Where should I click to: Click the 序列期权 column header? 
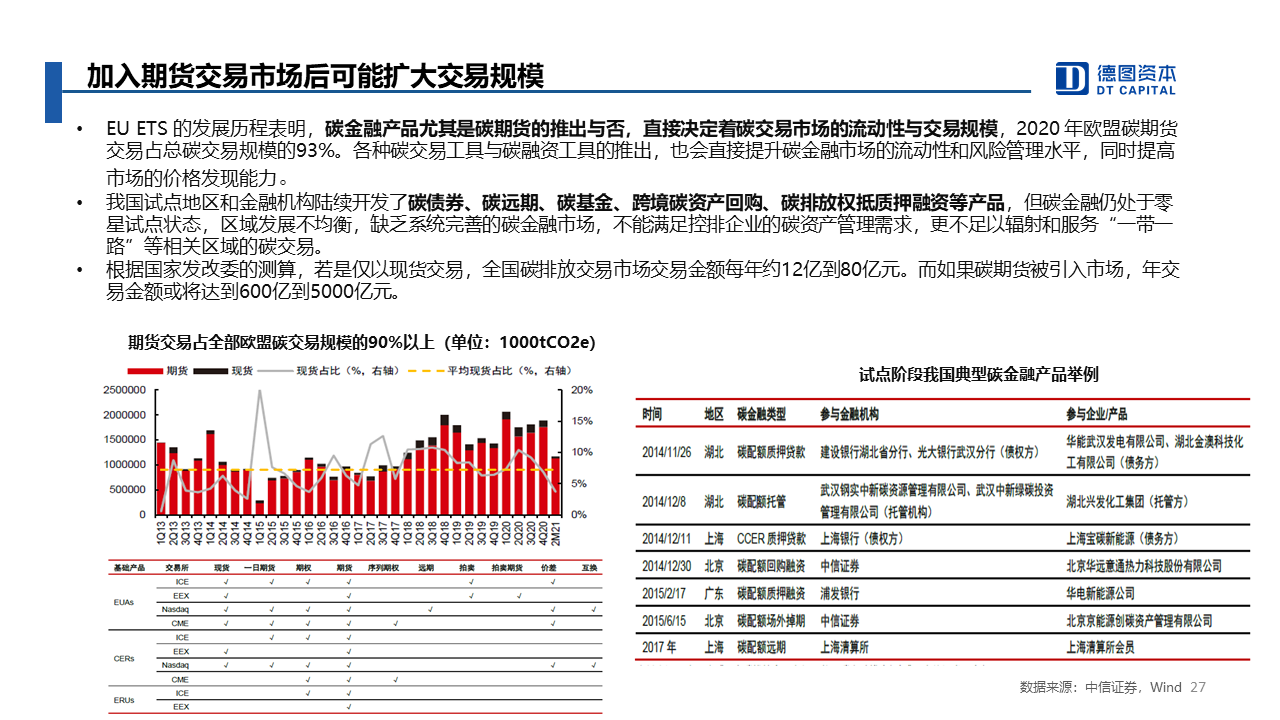[x=385, y=567]
